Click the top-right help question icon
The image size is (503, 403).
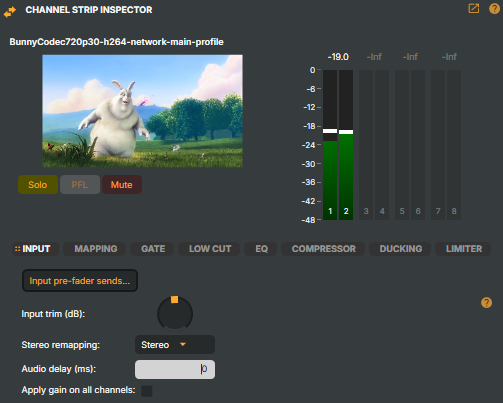coord(494,9)
